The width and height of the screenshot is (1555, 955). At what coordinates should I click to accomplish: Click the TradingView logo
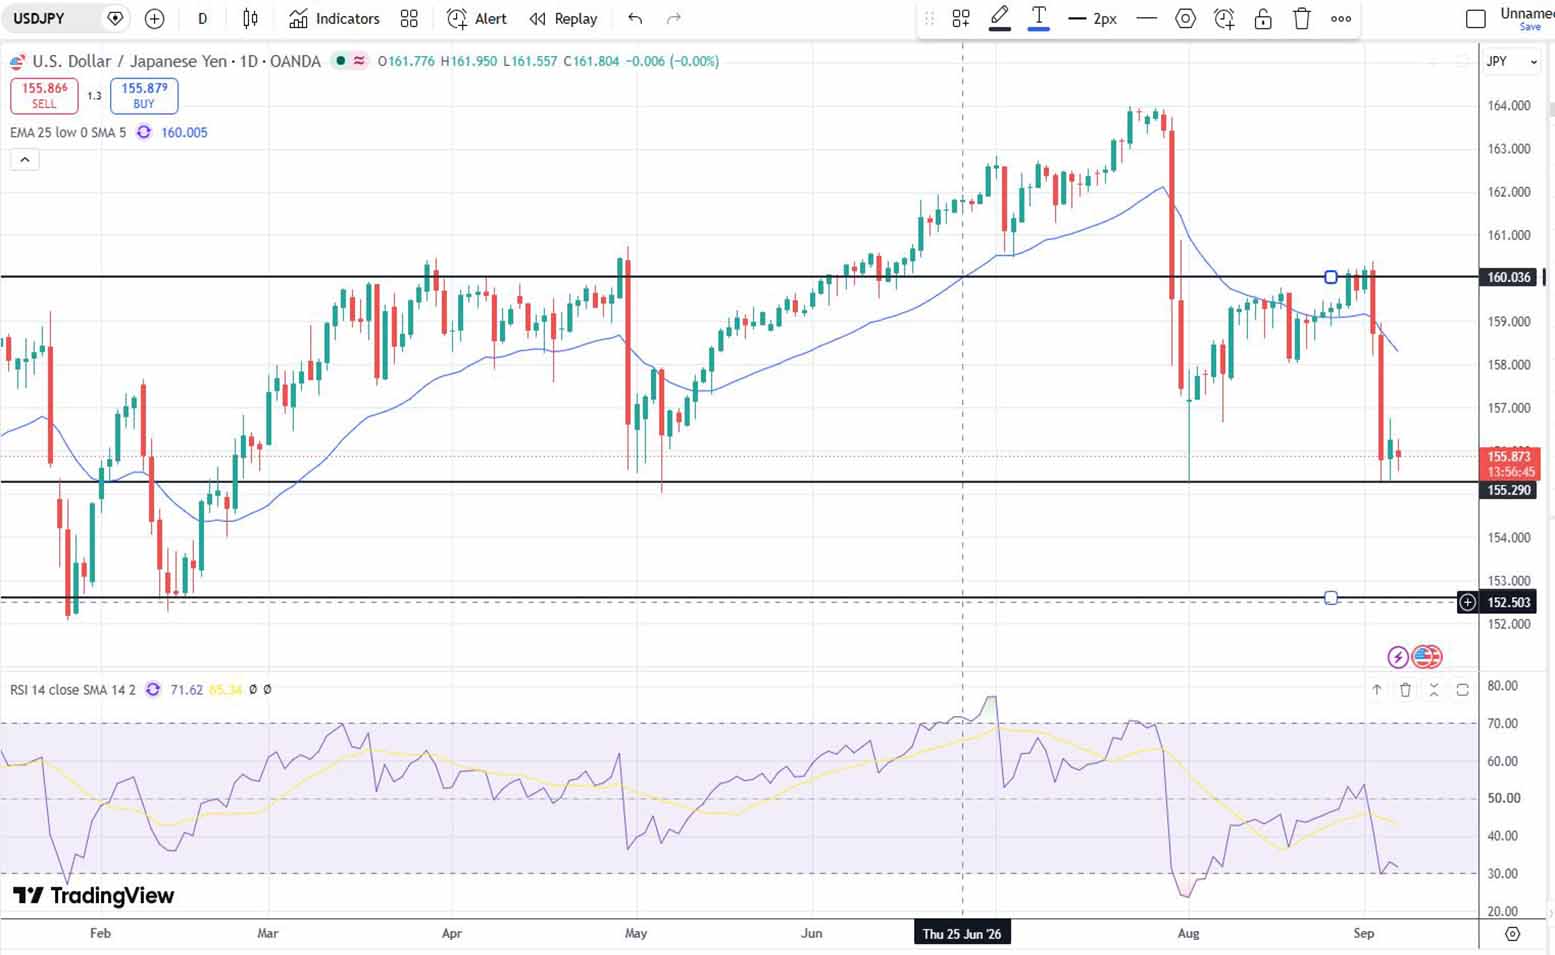point(94,895)
